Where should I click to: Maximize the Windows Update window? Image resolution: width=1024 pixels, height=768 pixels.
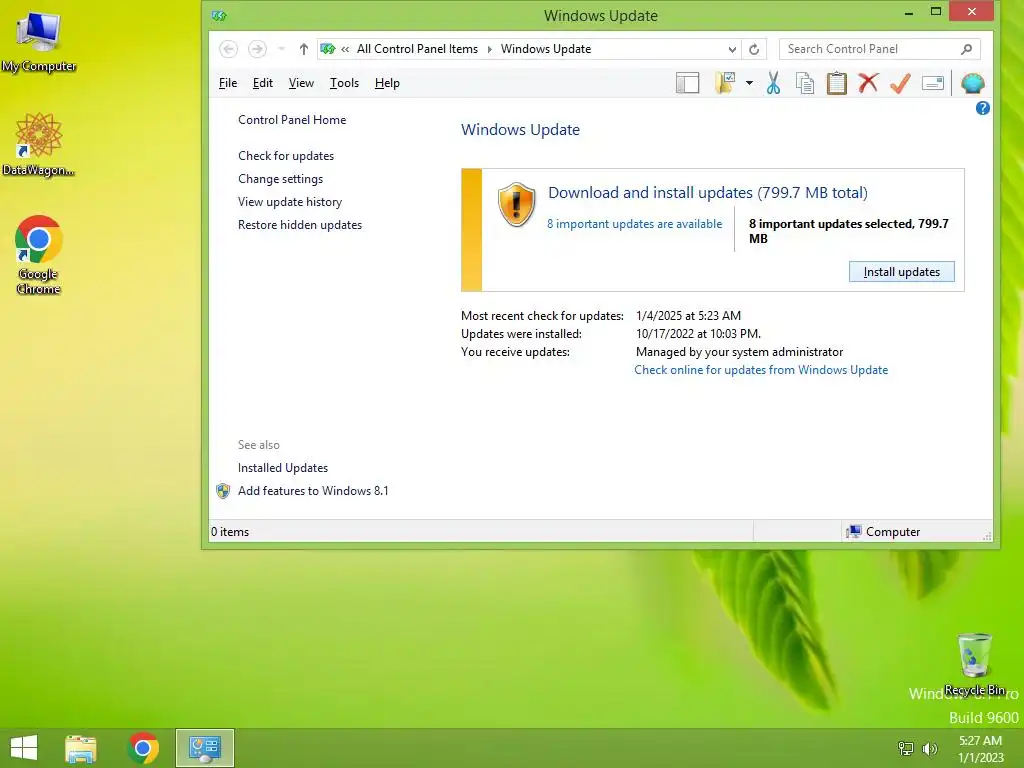click(935, 12)
